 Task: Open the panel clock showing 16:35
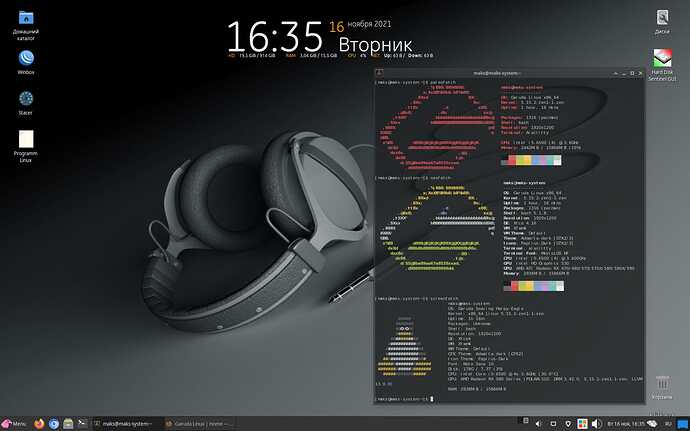click(x=626, y=424)
